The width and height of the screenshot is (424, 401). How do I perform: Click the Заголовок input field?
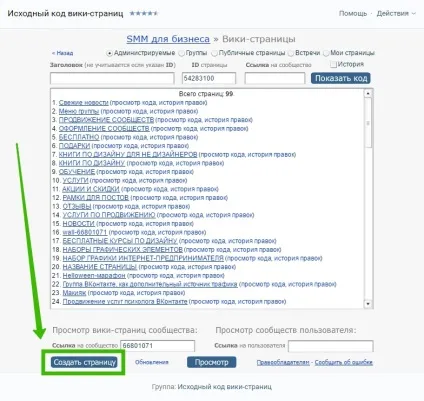pos(112,79)
